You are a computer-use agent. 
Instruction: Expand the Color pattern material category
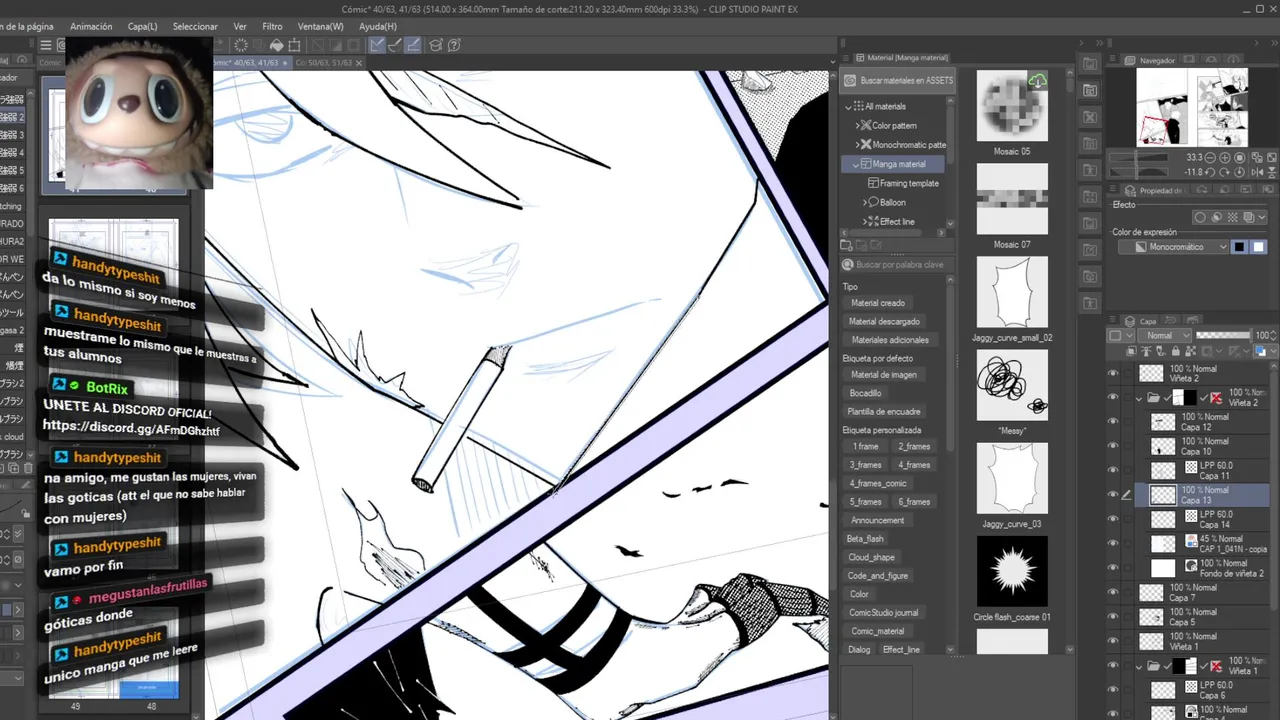pyautogui.click(x=857, y=125)
